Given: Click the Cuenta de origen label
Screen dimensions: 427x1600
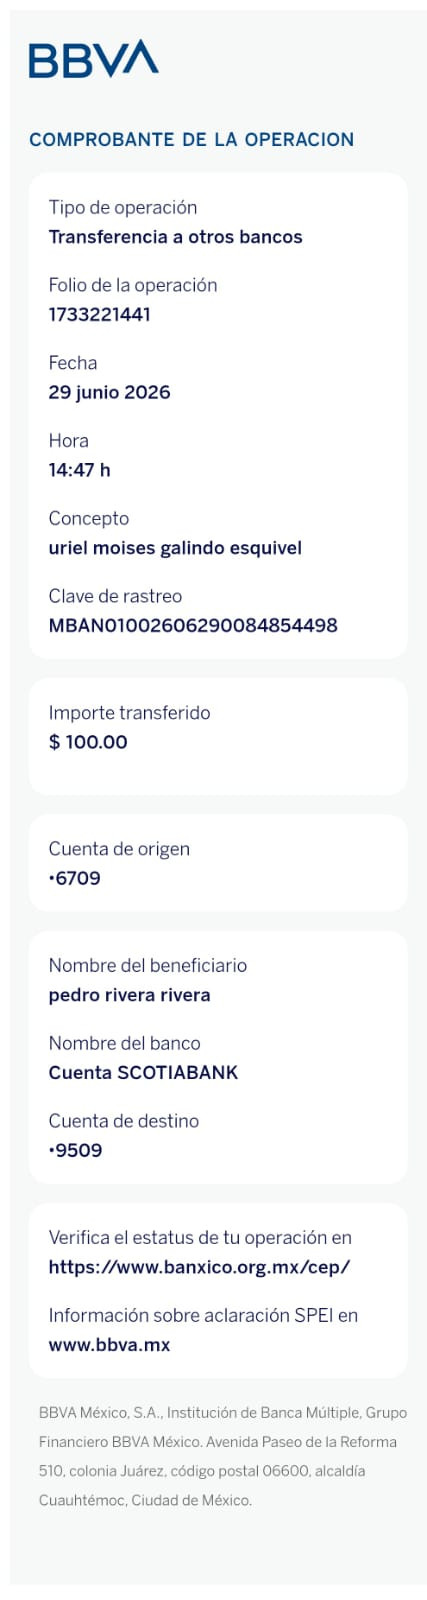Looking at the screenshot, I should 119,849.
